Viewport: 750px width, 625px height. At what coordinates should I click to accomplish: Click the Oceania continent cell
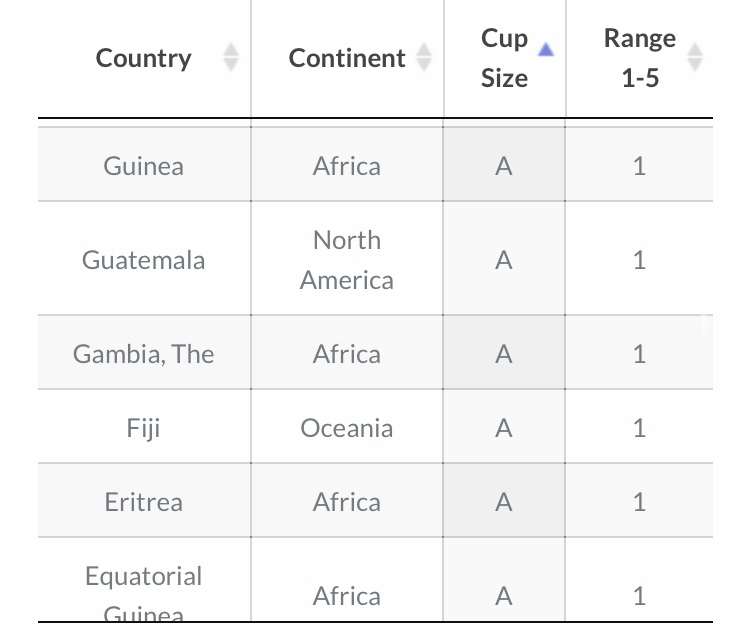[x=347, y=427]
